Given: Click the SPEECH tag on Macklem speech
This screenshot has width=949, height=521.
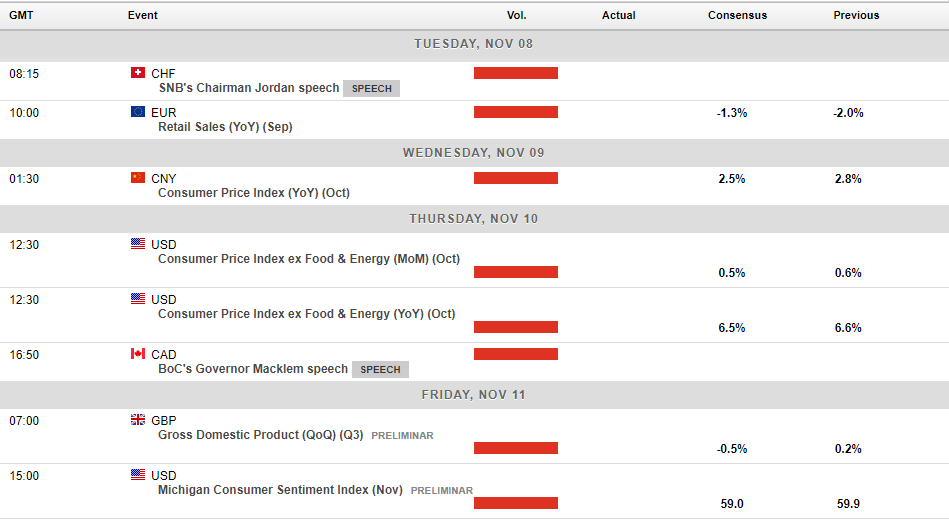Looking at the screenshot, I should (x=380, y=369).
